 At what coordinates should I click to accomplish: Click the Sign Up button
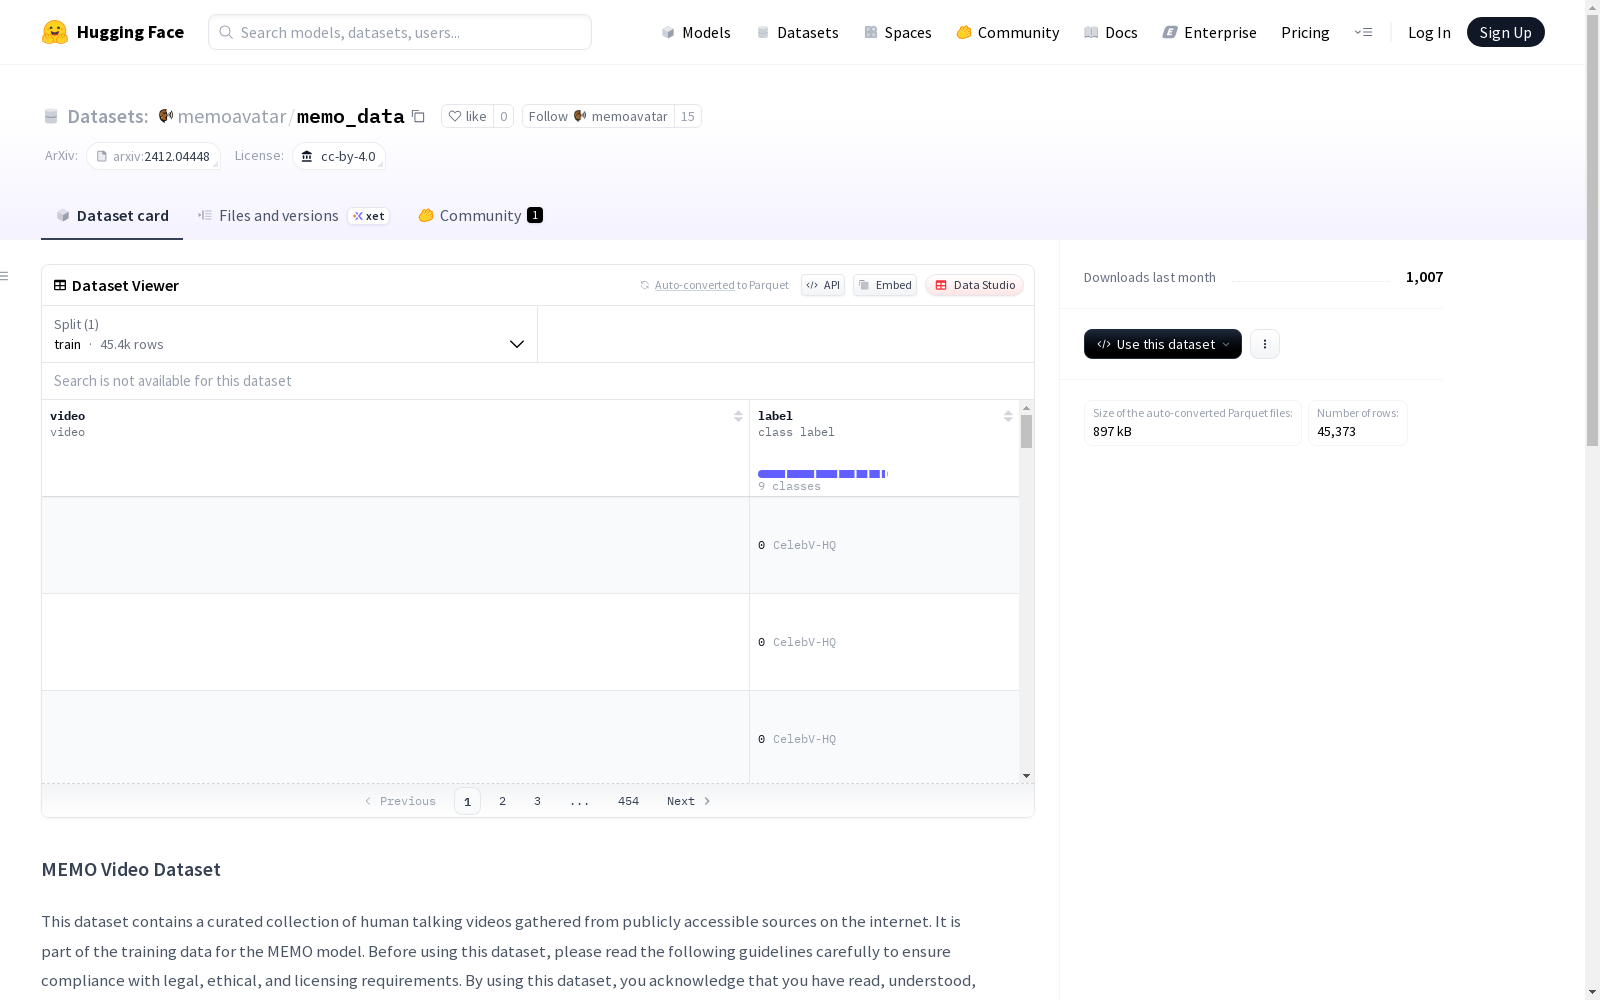(x=1505, y=32)
